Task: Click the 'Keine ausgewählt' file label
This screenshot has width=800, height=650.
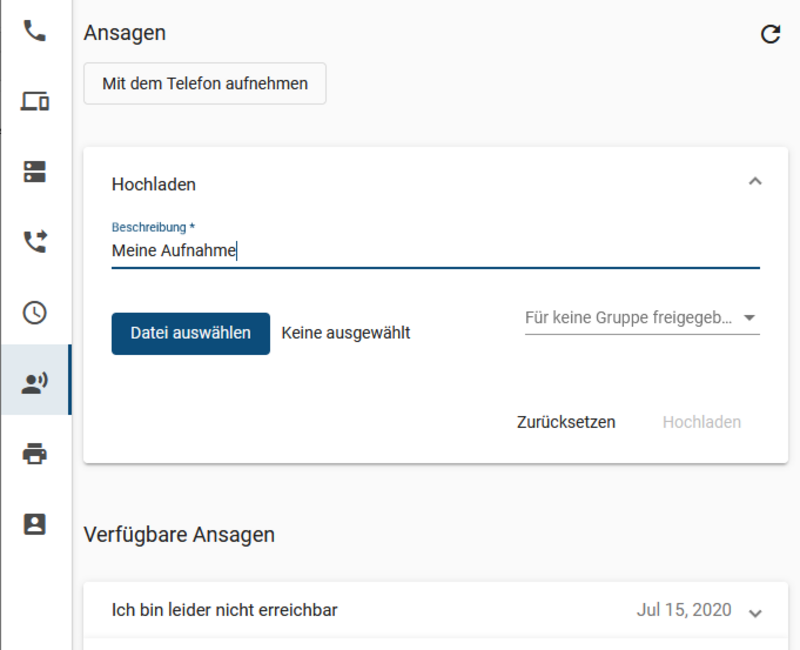Action: click(x=345, y=333)
